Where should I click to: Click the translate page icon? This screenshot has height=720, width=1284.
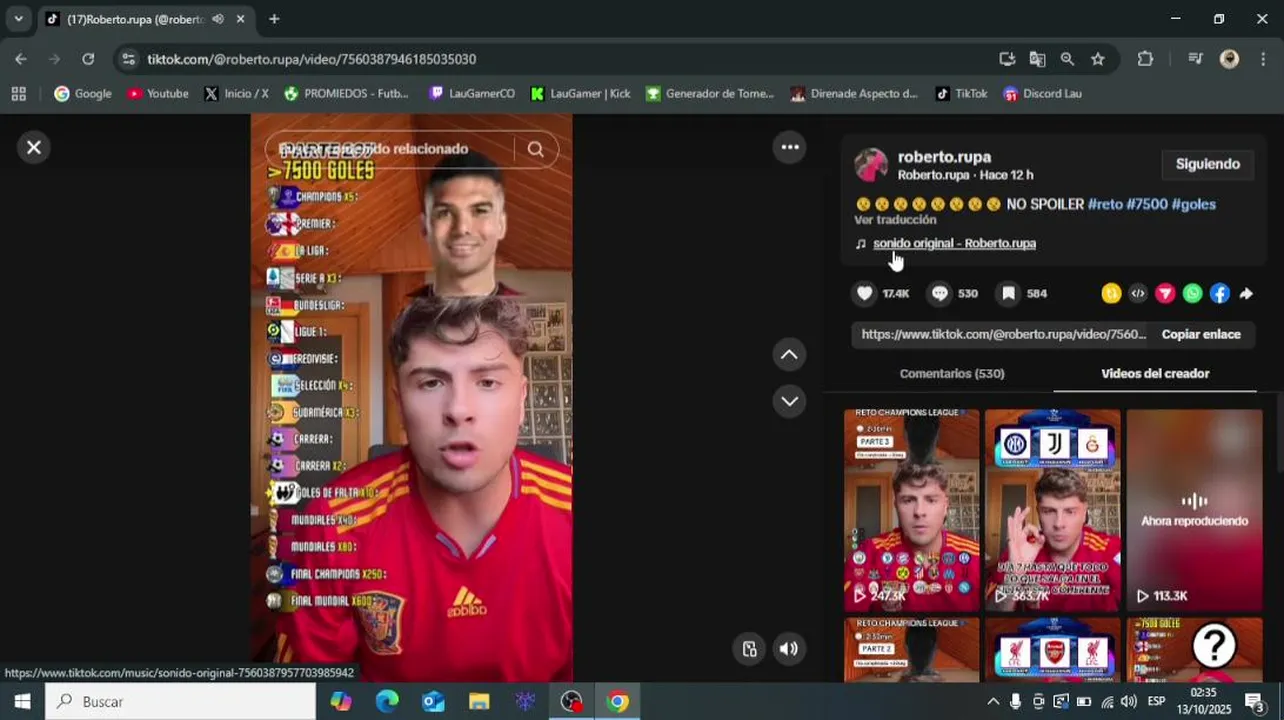(1037, 59)
